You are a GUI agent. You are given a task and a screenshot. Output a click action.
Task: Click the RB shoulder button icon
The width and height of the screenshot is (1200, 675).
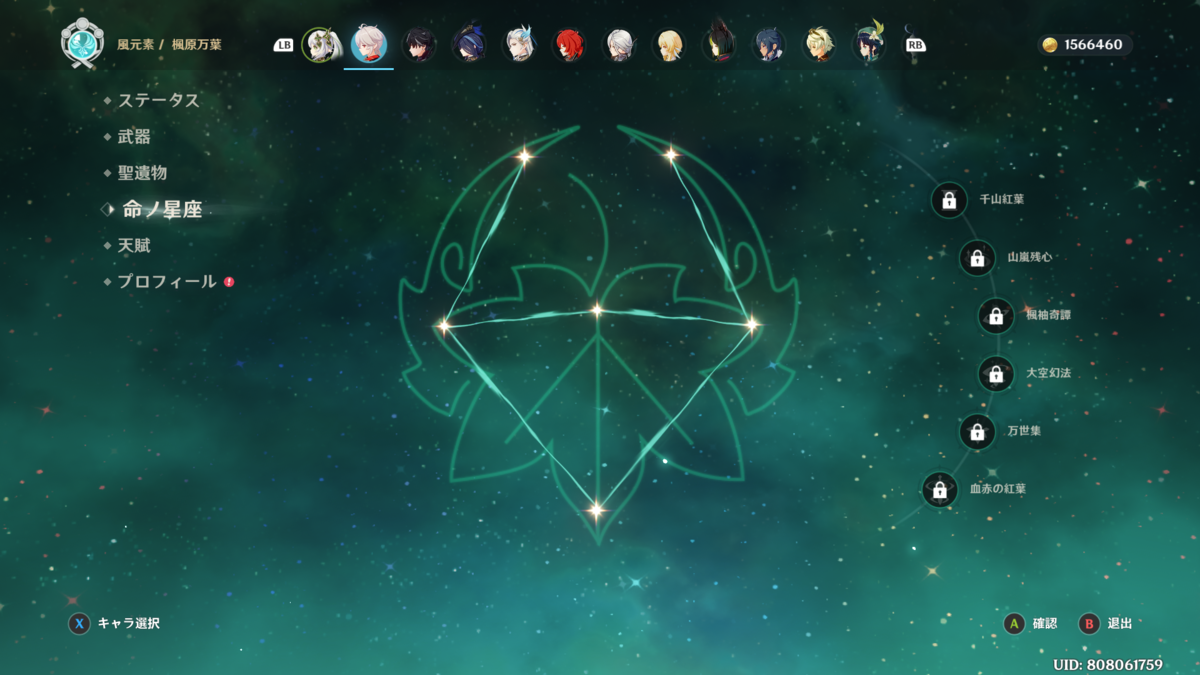915,45
